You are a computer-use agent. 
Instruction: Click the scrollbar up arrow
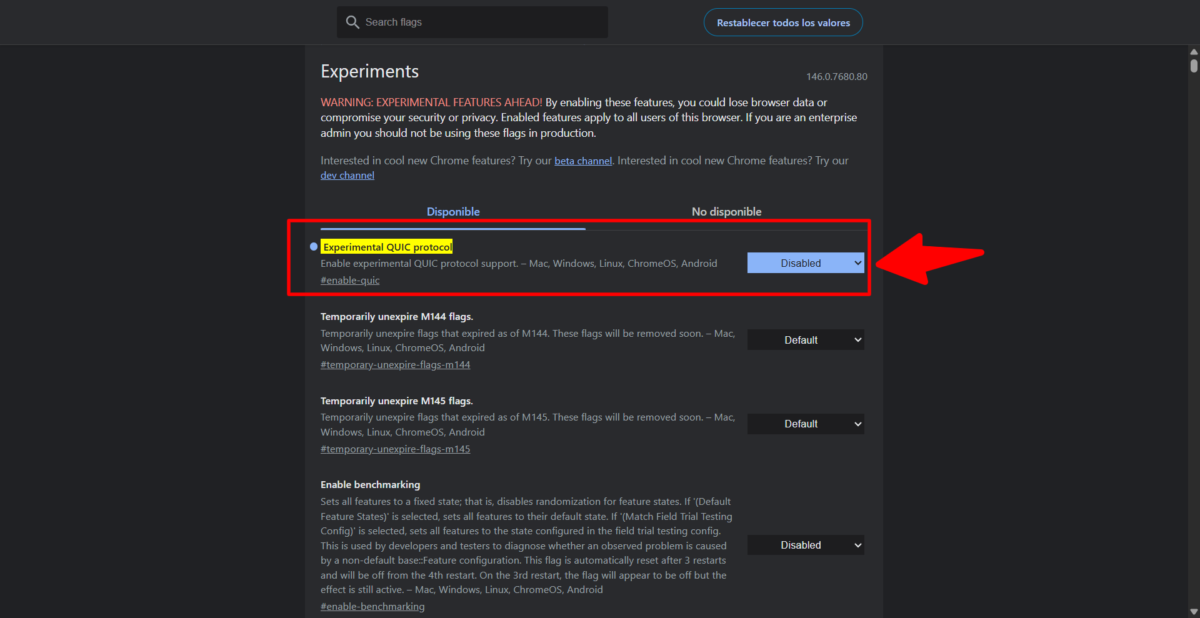[1193, 52]
